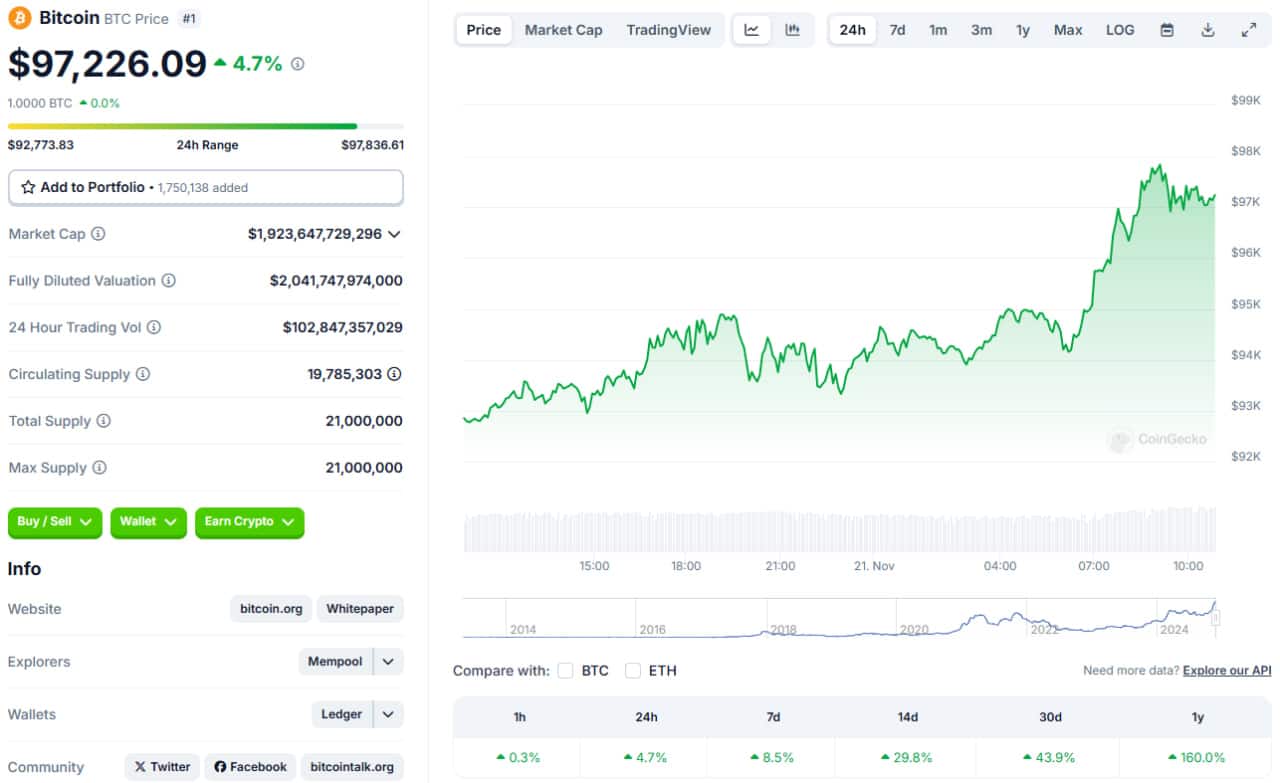Click the $2,041,747,974,000 valuation value
1280x783 pixels.
coord(336,281)
